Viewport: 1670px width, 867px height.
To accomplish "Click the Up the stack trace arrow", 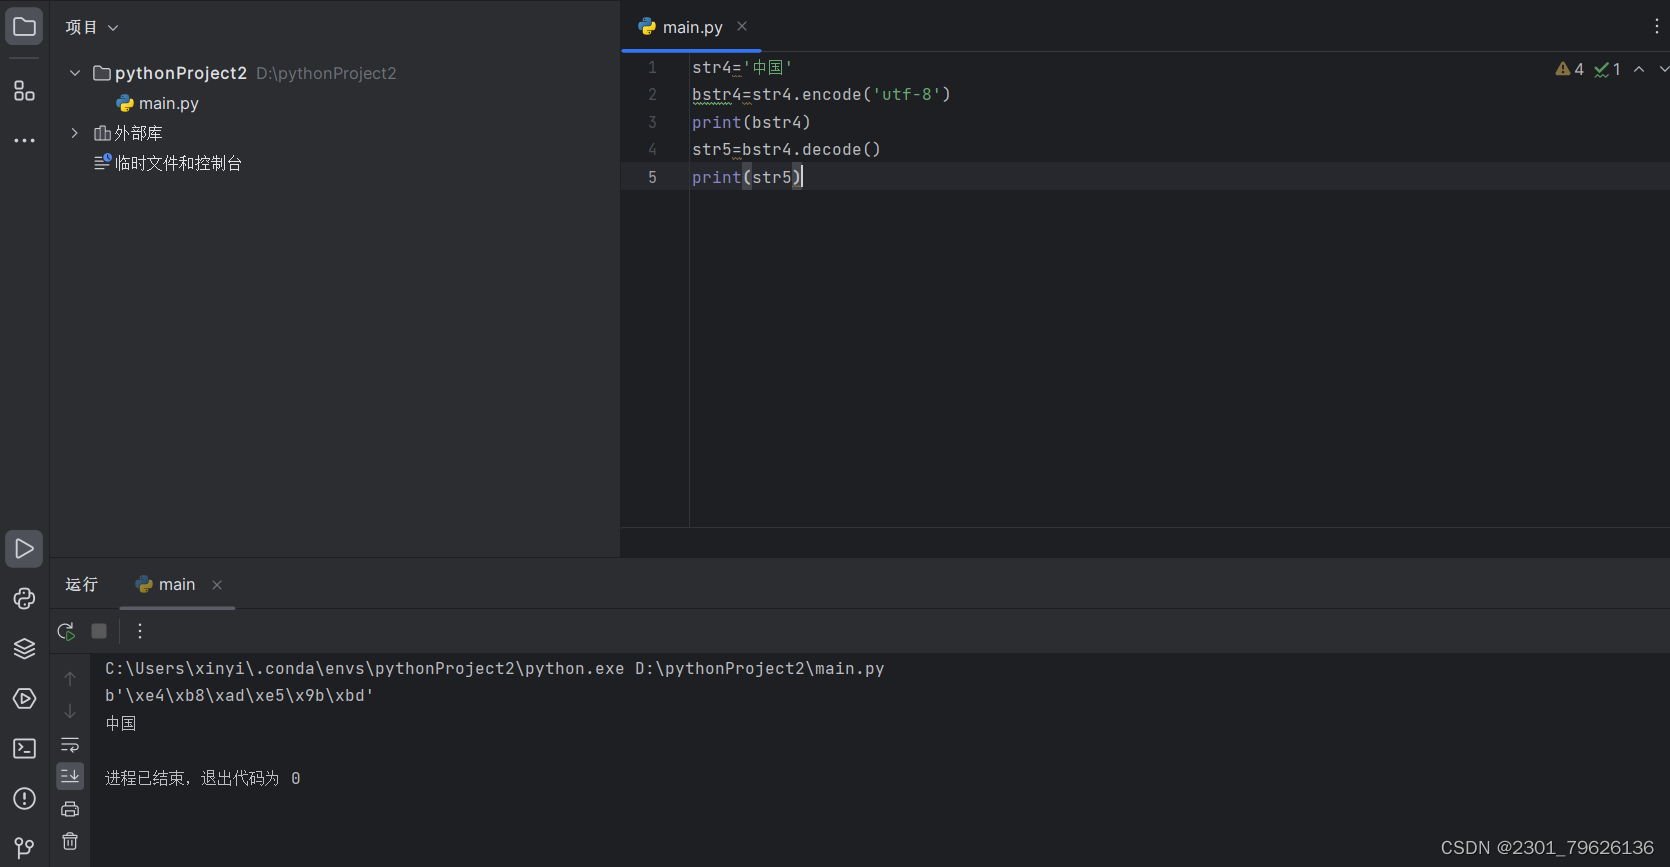I will (x=70, y=679).
